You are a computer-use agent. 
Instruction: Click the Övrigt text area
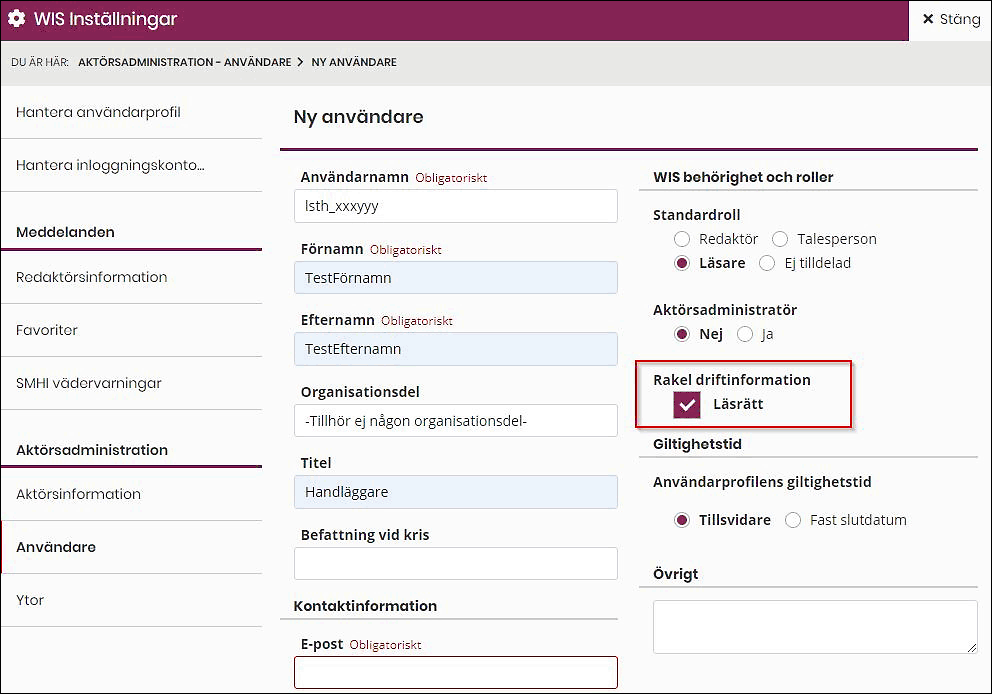pos(814,627)
